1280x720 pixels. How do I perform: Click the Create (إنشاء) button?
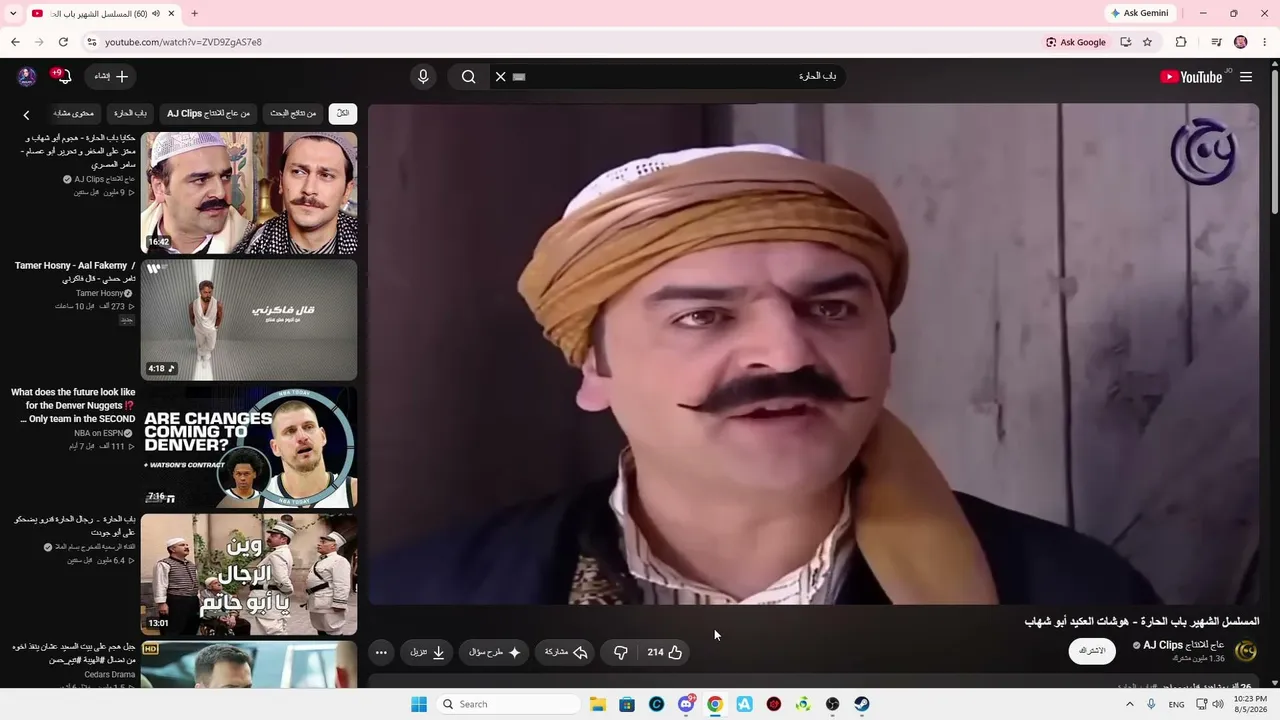(x=111, y=77)
